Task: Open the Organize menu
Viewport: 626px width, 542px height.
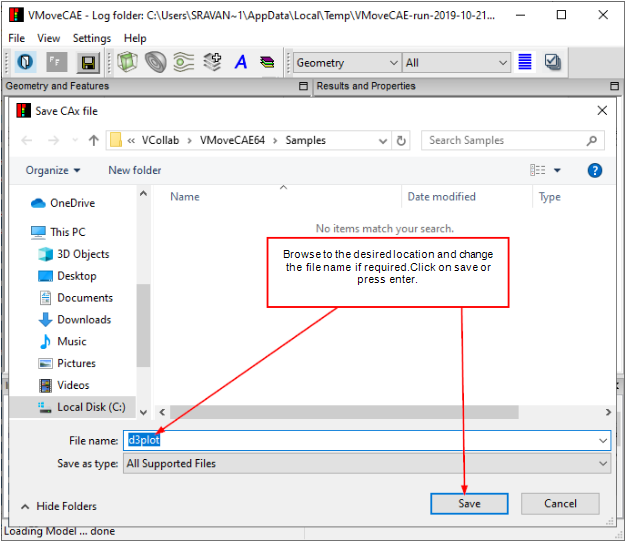Action: (x=53, y=170)
